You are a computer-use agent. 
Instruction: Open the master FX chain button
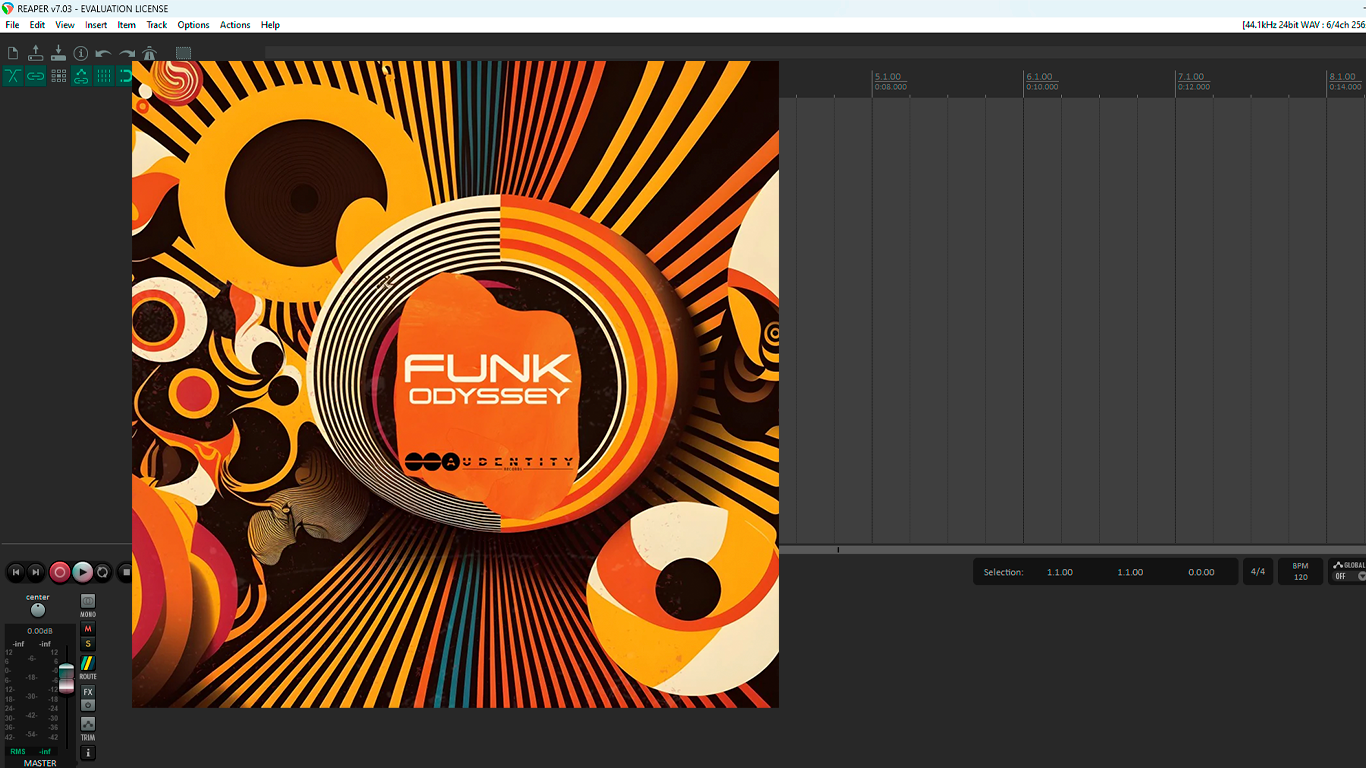coord(88,692)
